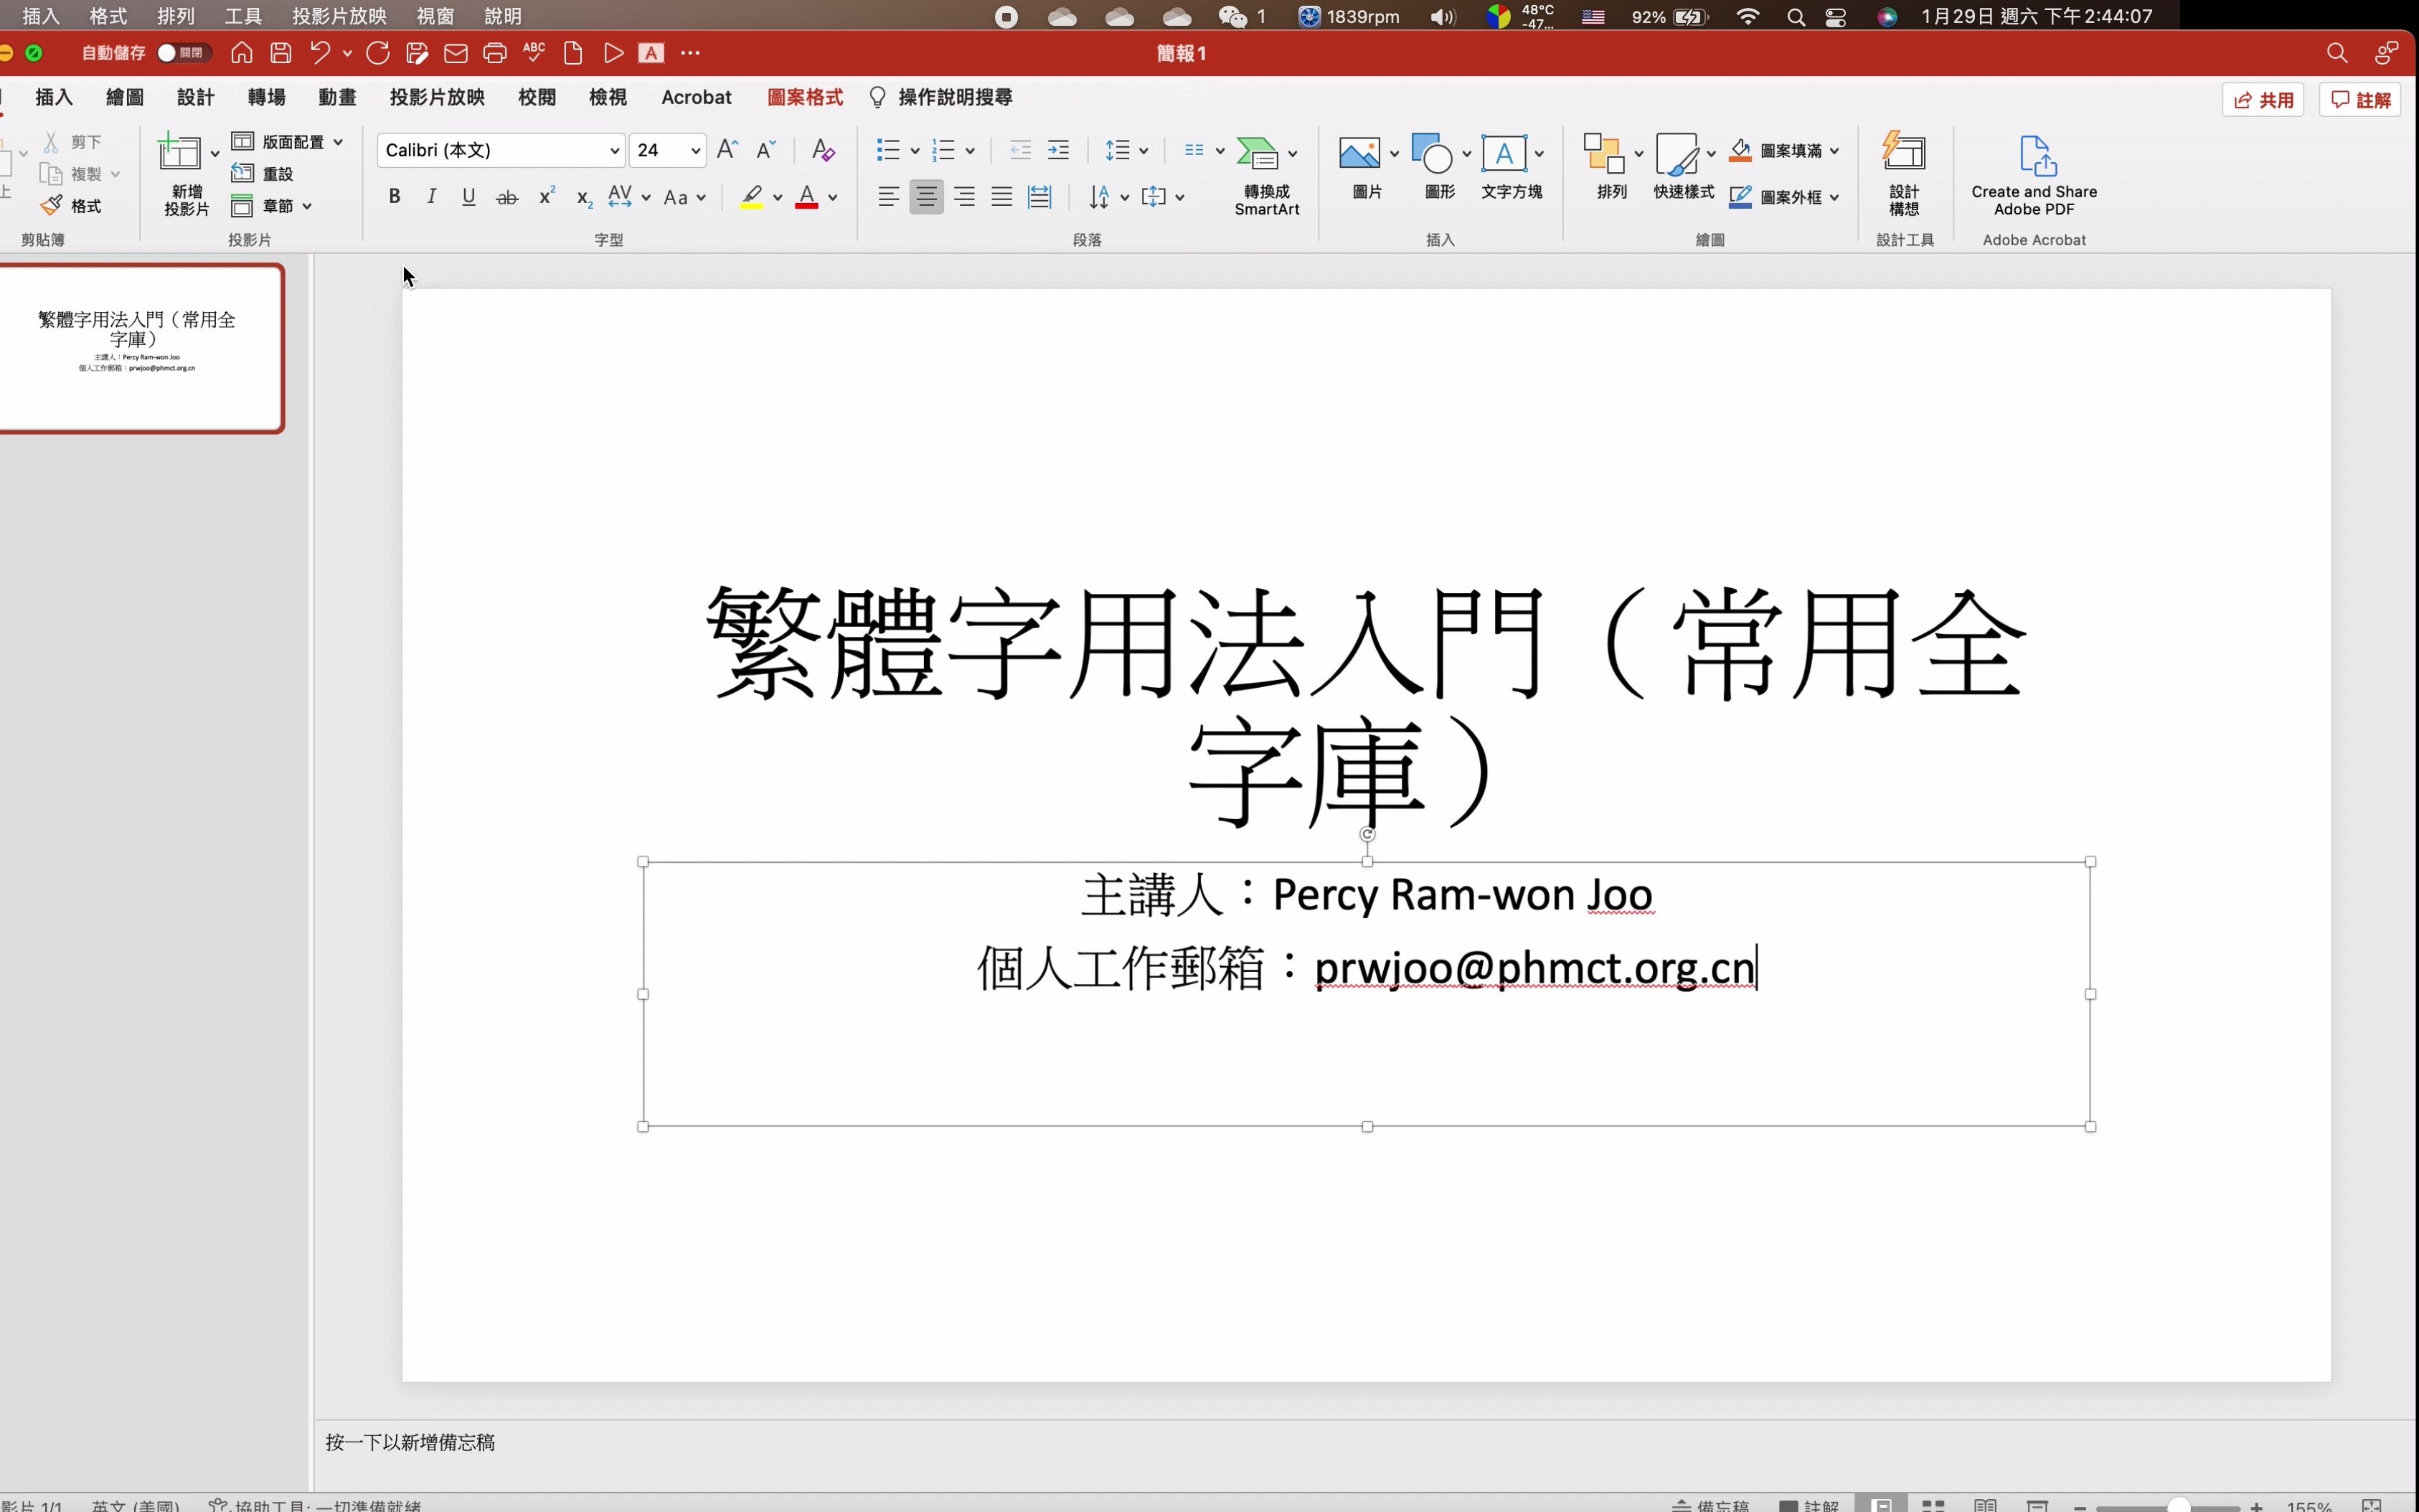Open the 視窗 menu in macOS menu bar
Screen dimensions: 2419x1512
(435, 16)
